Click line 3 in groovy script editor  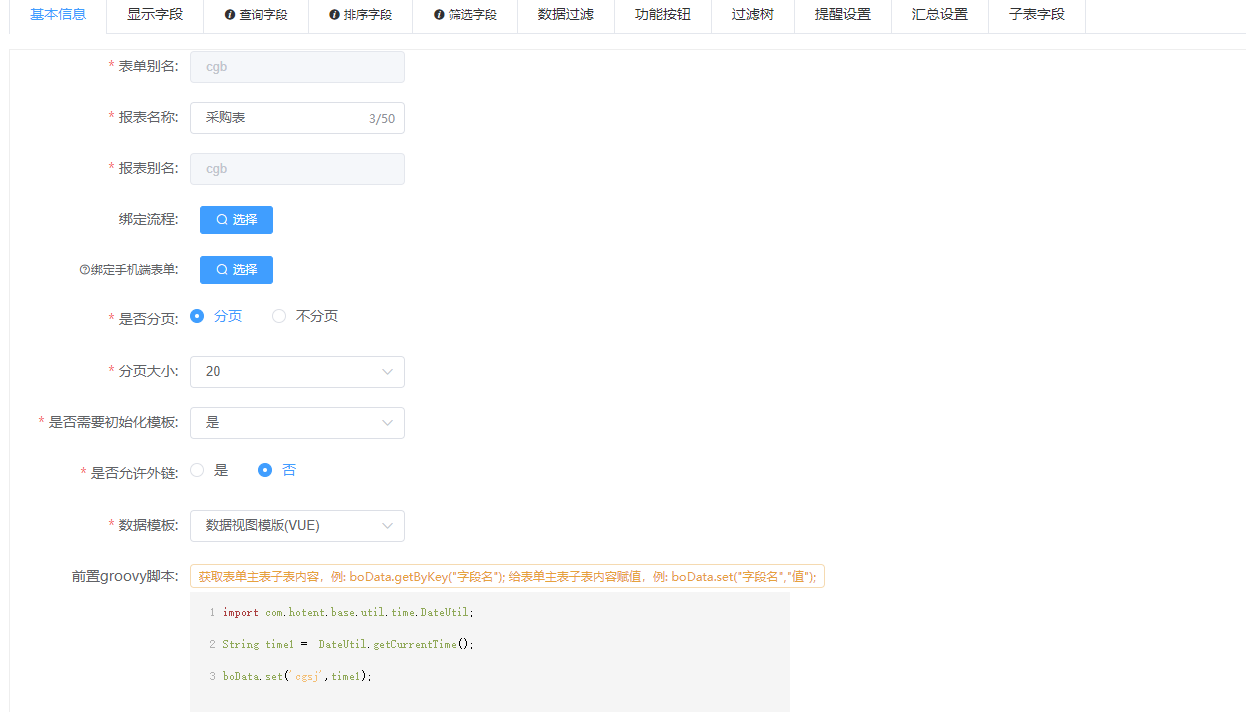point(400,677)
